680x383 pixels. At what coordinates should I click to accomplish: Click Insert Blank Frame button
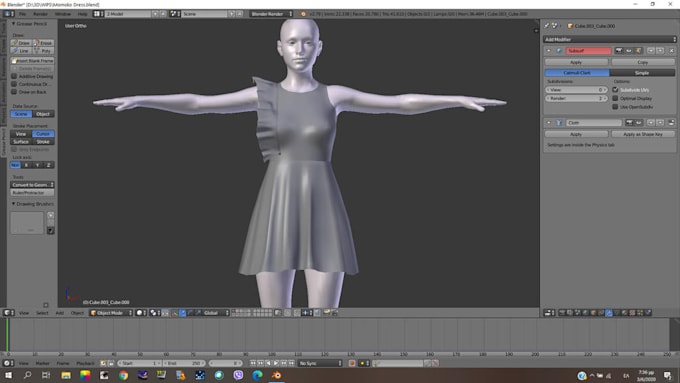33,61
